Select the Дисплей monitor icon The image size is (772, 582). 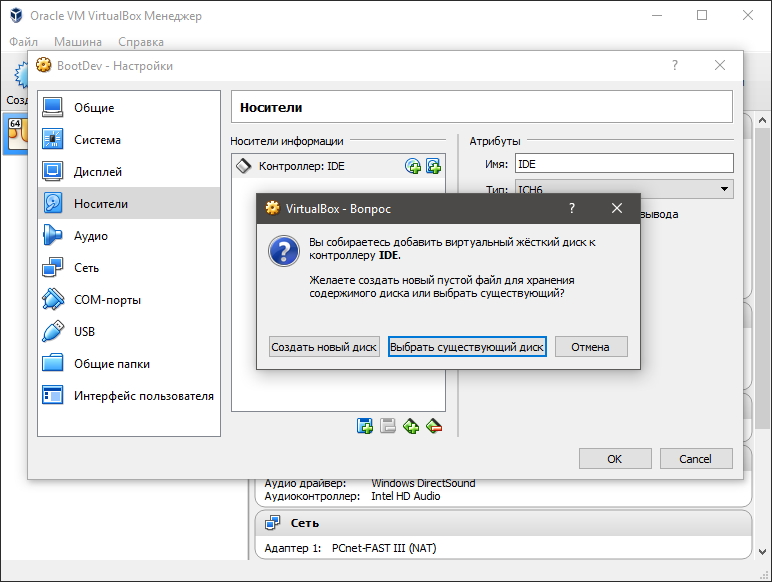click(x=52, y=171)
